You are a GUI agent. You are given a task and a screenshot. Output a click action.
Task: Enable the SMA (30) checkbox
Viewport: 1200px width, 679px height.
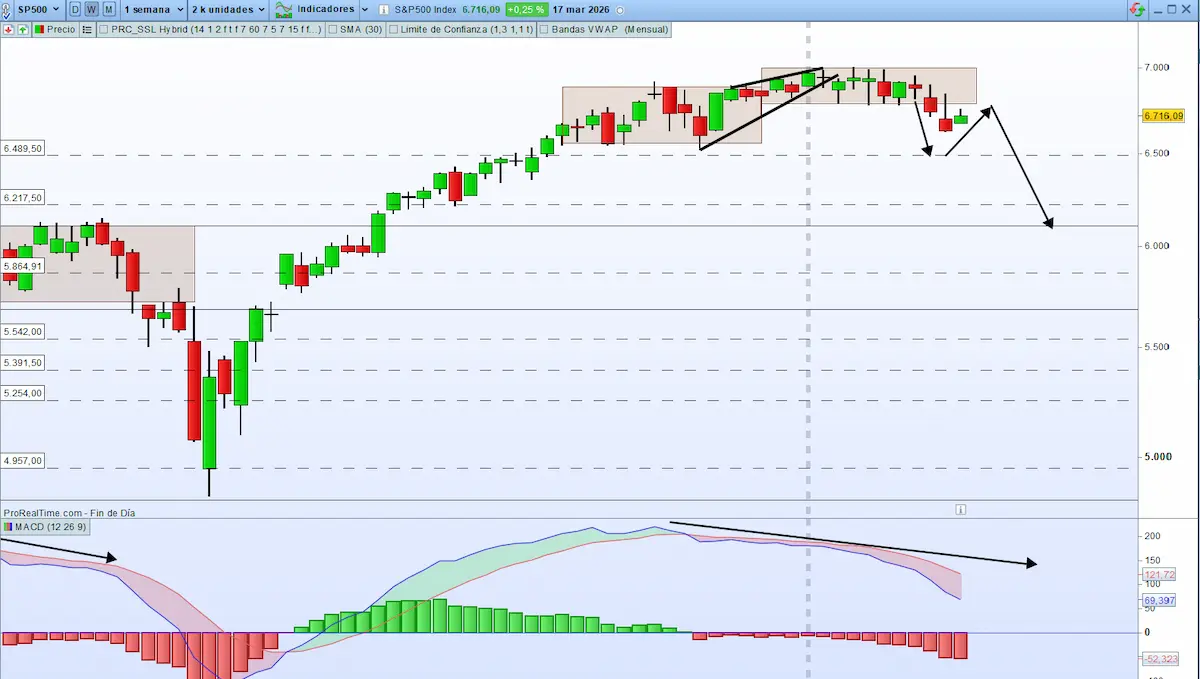click(332, 29)
